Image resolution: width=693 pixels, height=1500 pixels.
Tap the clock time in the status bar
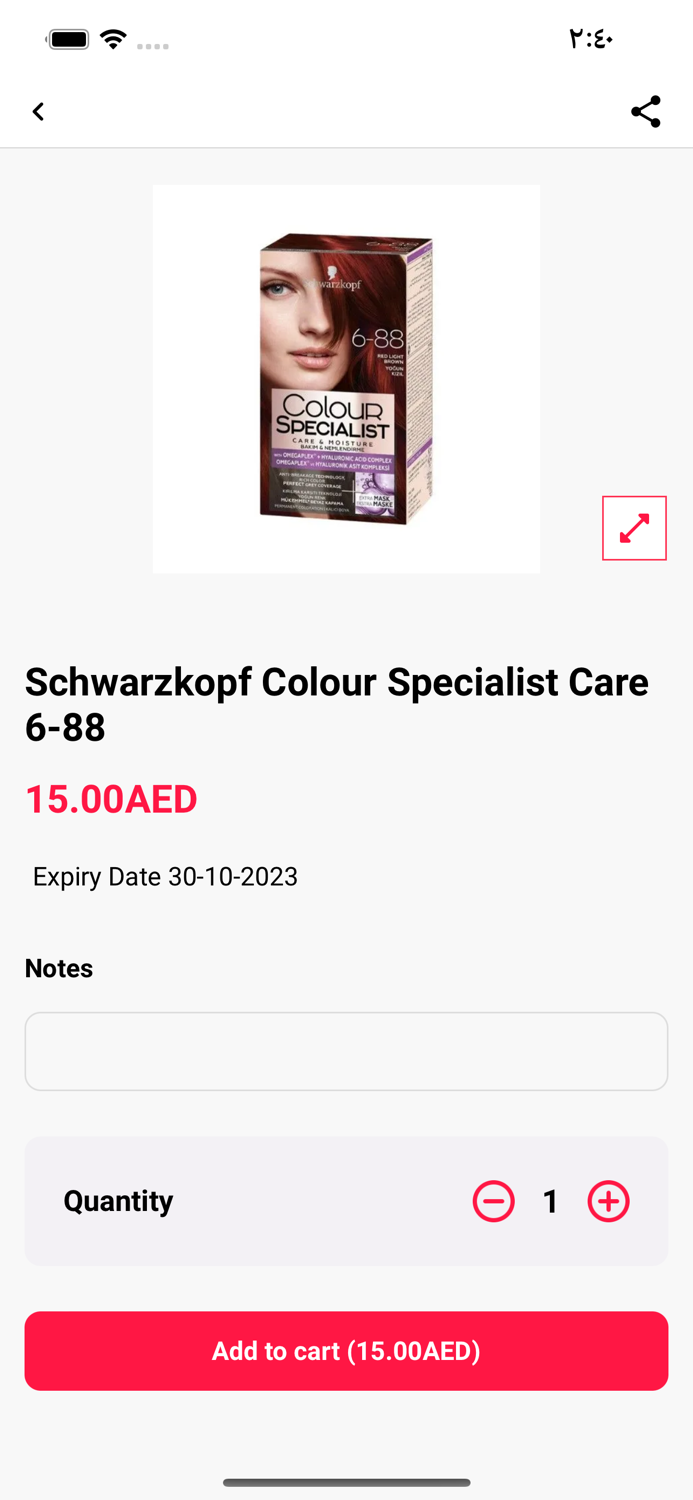(x=591, y=39)
